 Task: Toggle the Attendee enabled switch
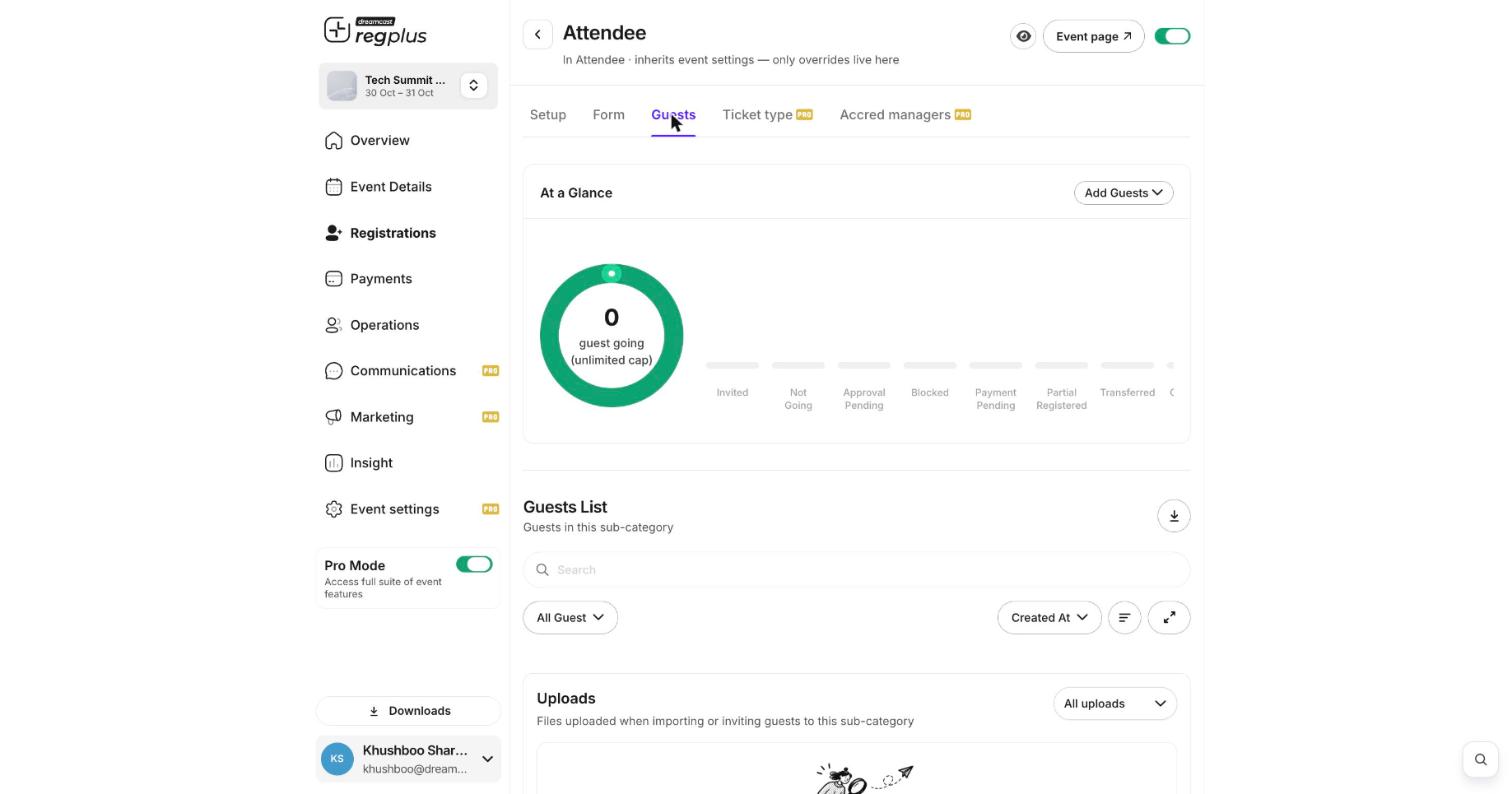(x=1172, y=36)
